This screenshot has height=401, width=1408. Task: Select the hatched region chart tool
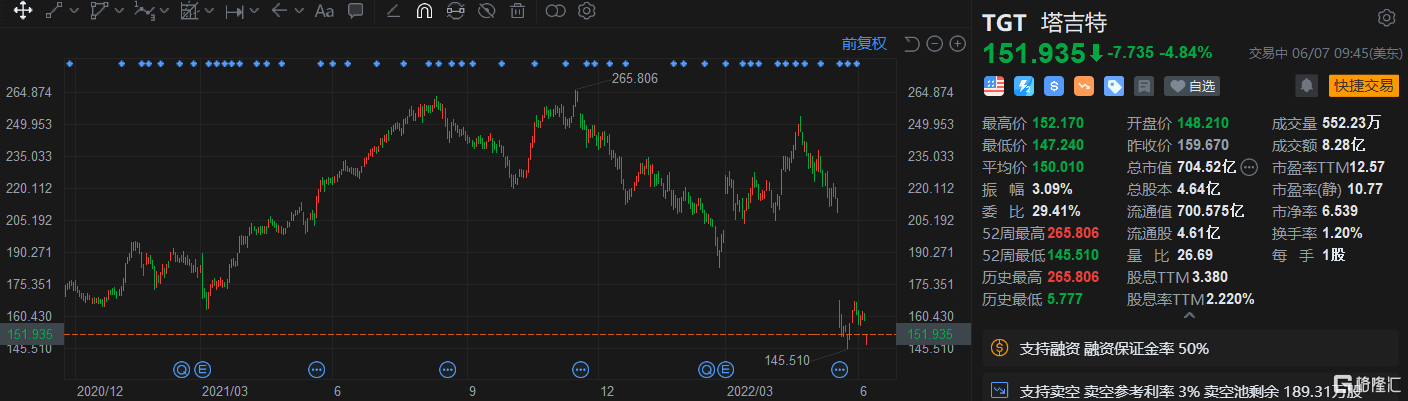(189, 12)
